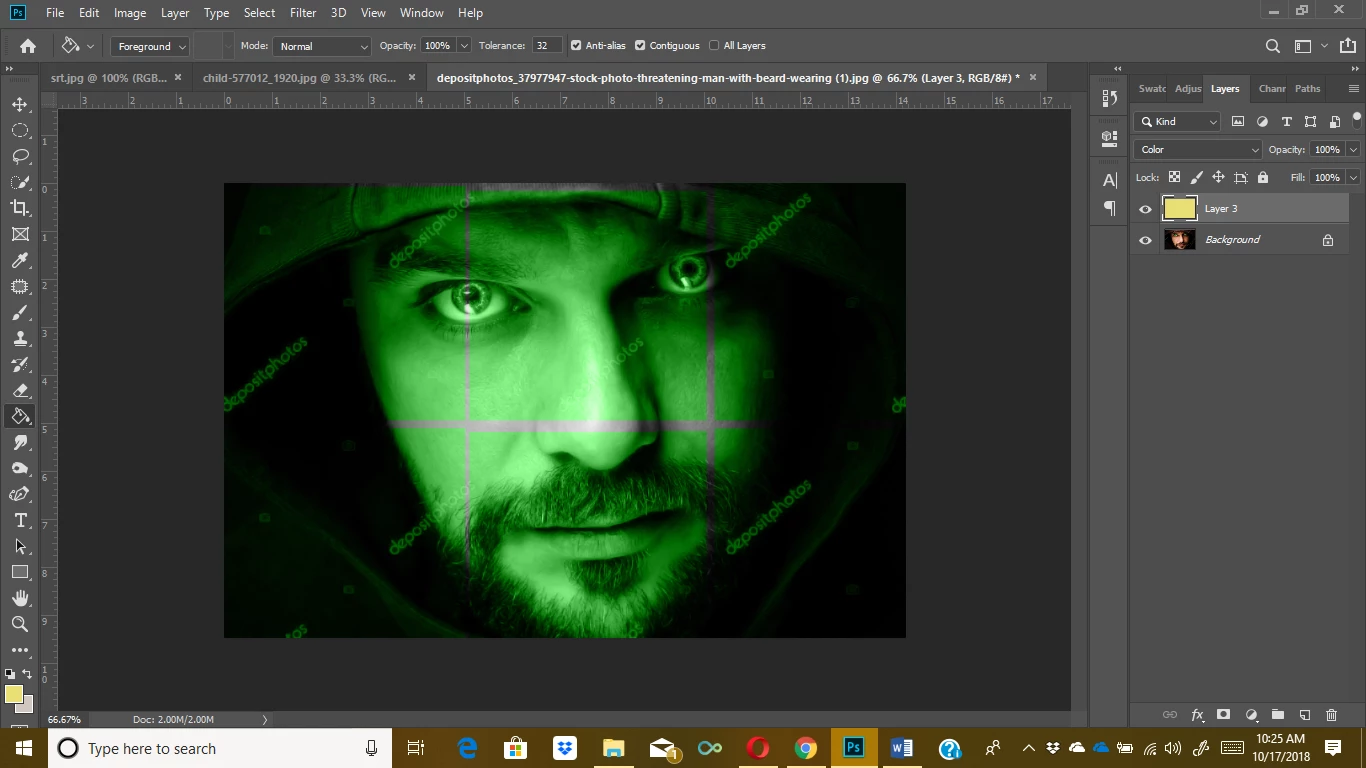Image resolution: width=1366 pixels, height=768 pixels.
Task: Open the layer Opacity slider dropdown
Action: pyautogui.click(x=1353, y=149)
